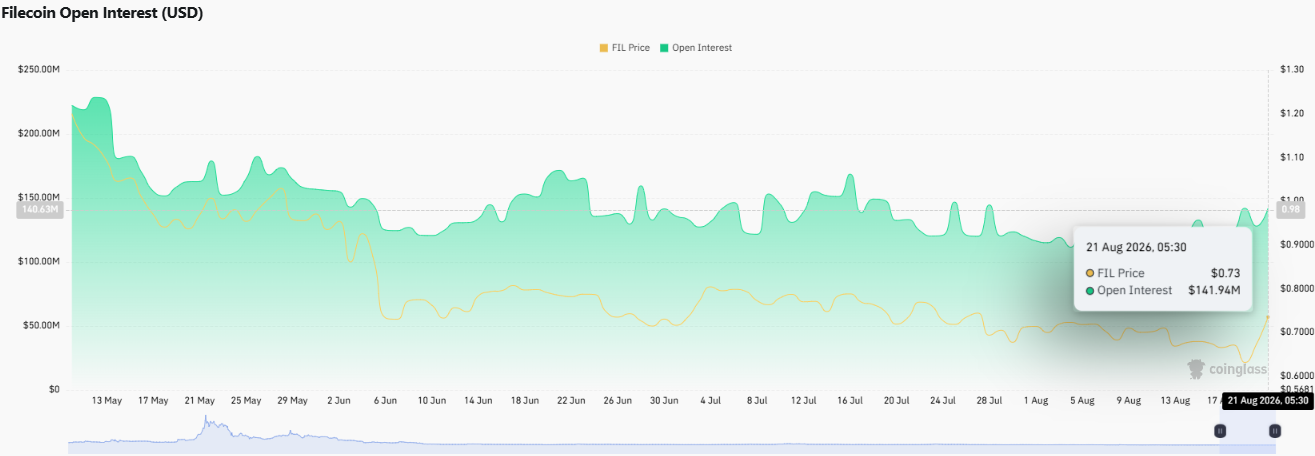1315x456 pixels.
Task: Click the highlighted price point at the line's end
Action: tap(1268, 316)
